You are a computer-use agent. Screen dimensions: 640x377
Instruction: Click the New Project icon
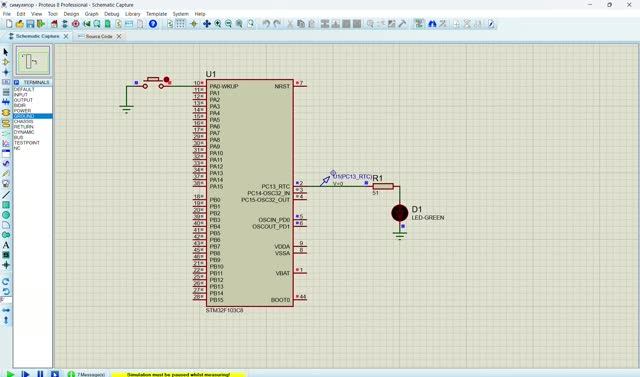click(x=9, y=24)
